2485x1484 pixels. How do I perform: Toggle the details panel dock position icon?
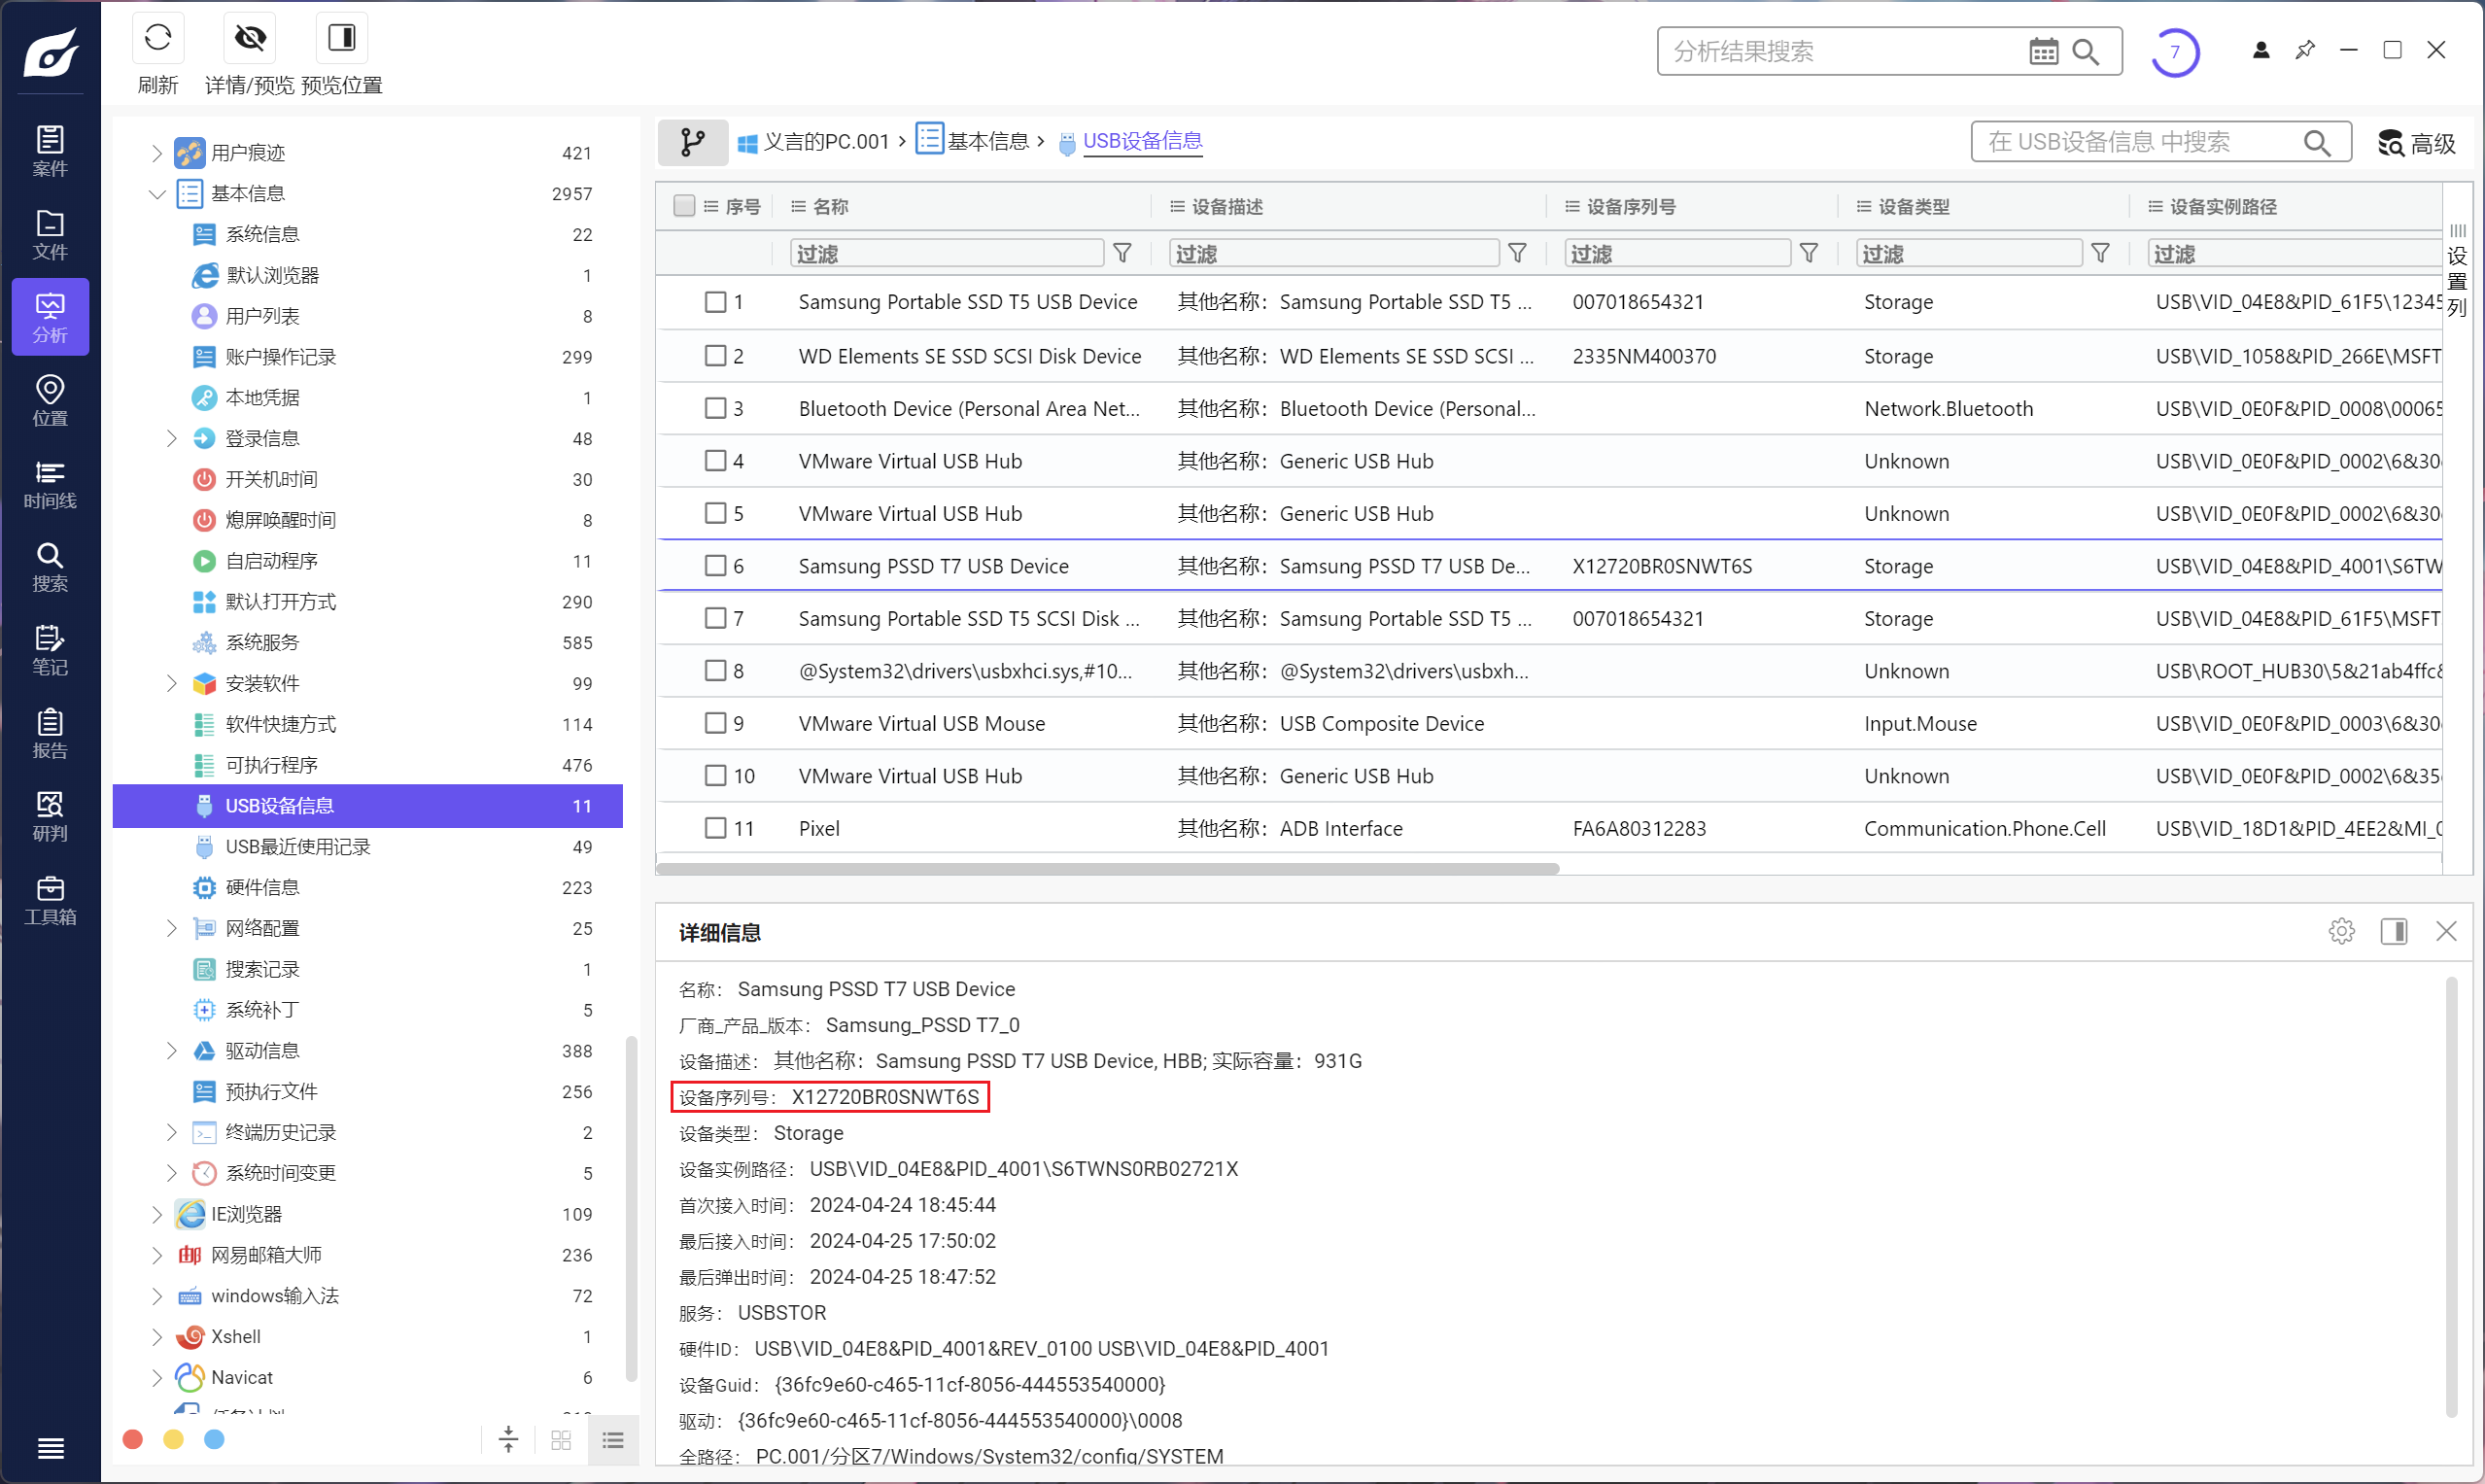2393,931
